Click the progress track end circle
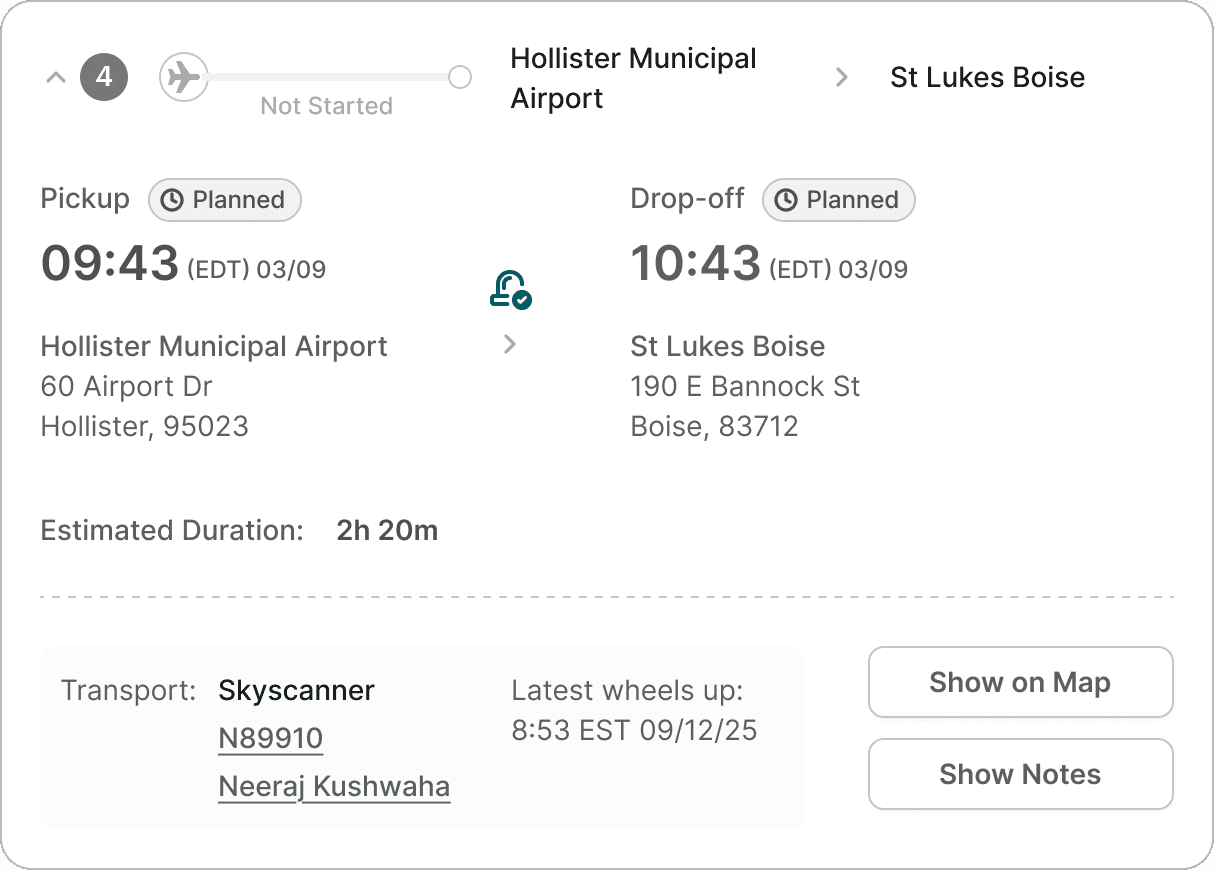 pos(460,77)
